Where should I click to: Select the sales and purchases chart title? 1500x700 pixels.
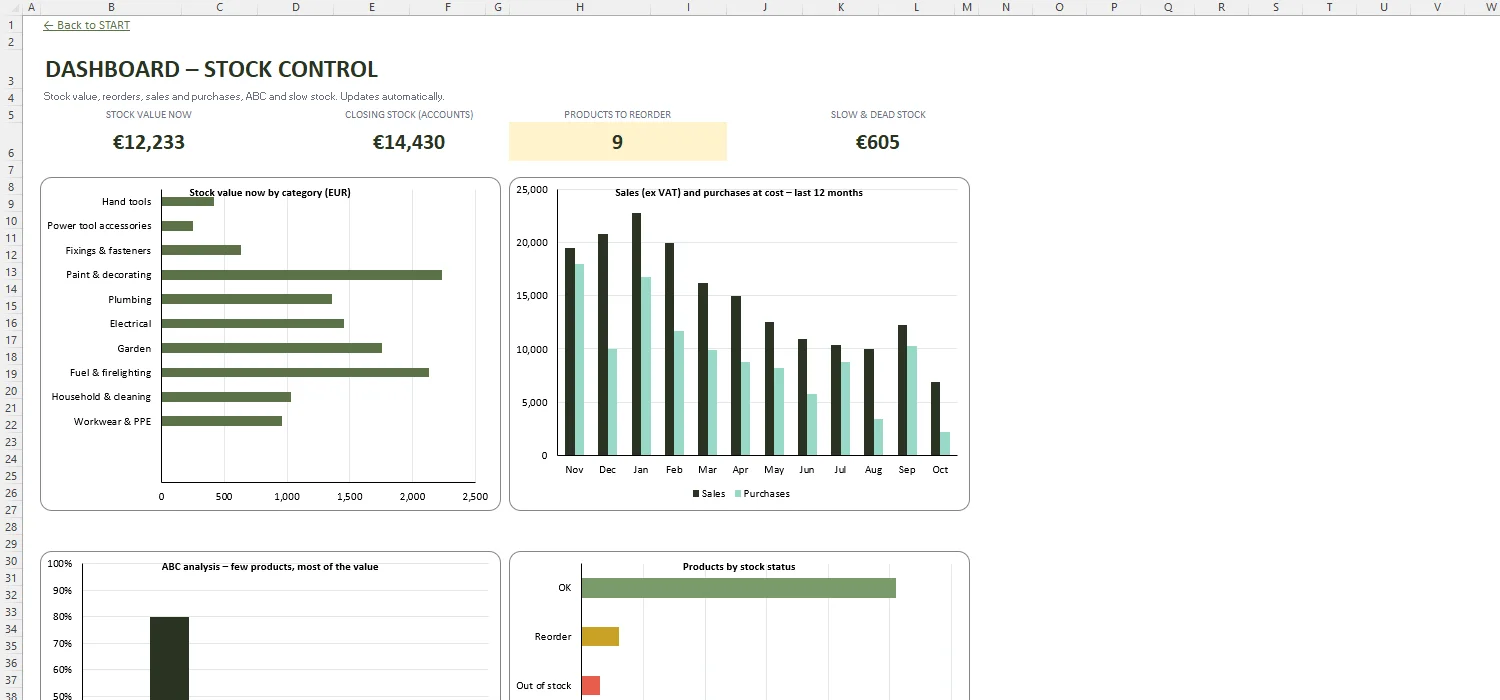739,192
